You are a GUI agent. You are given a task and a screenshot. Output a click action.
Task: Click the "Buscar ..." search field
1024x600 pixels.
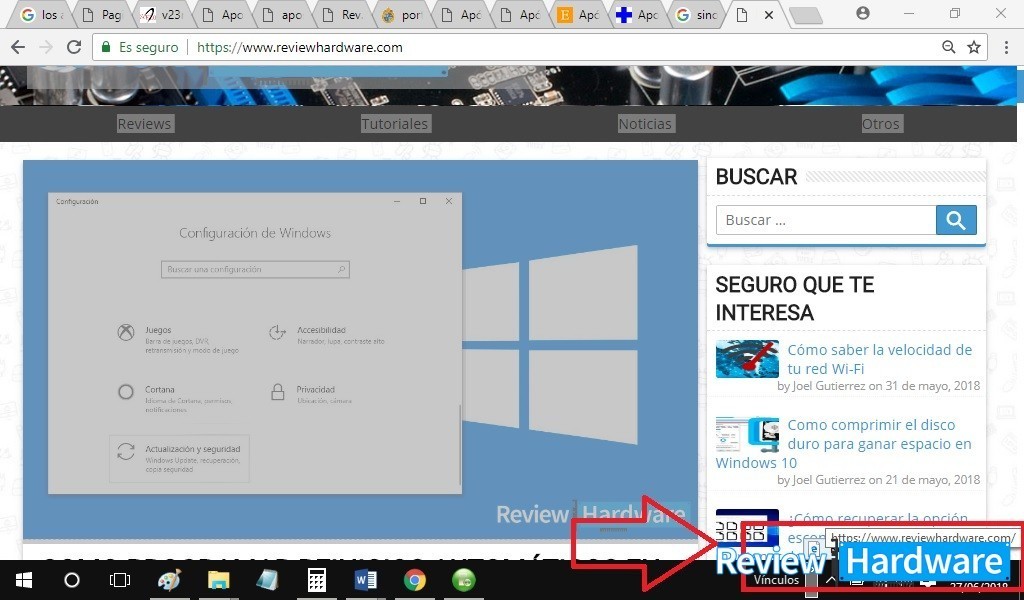[x=826, y=220]
